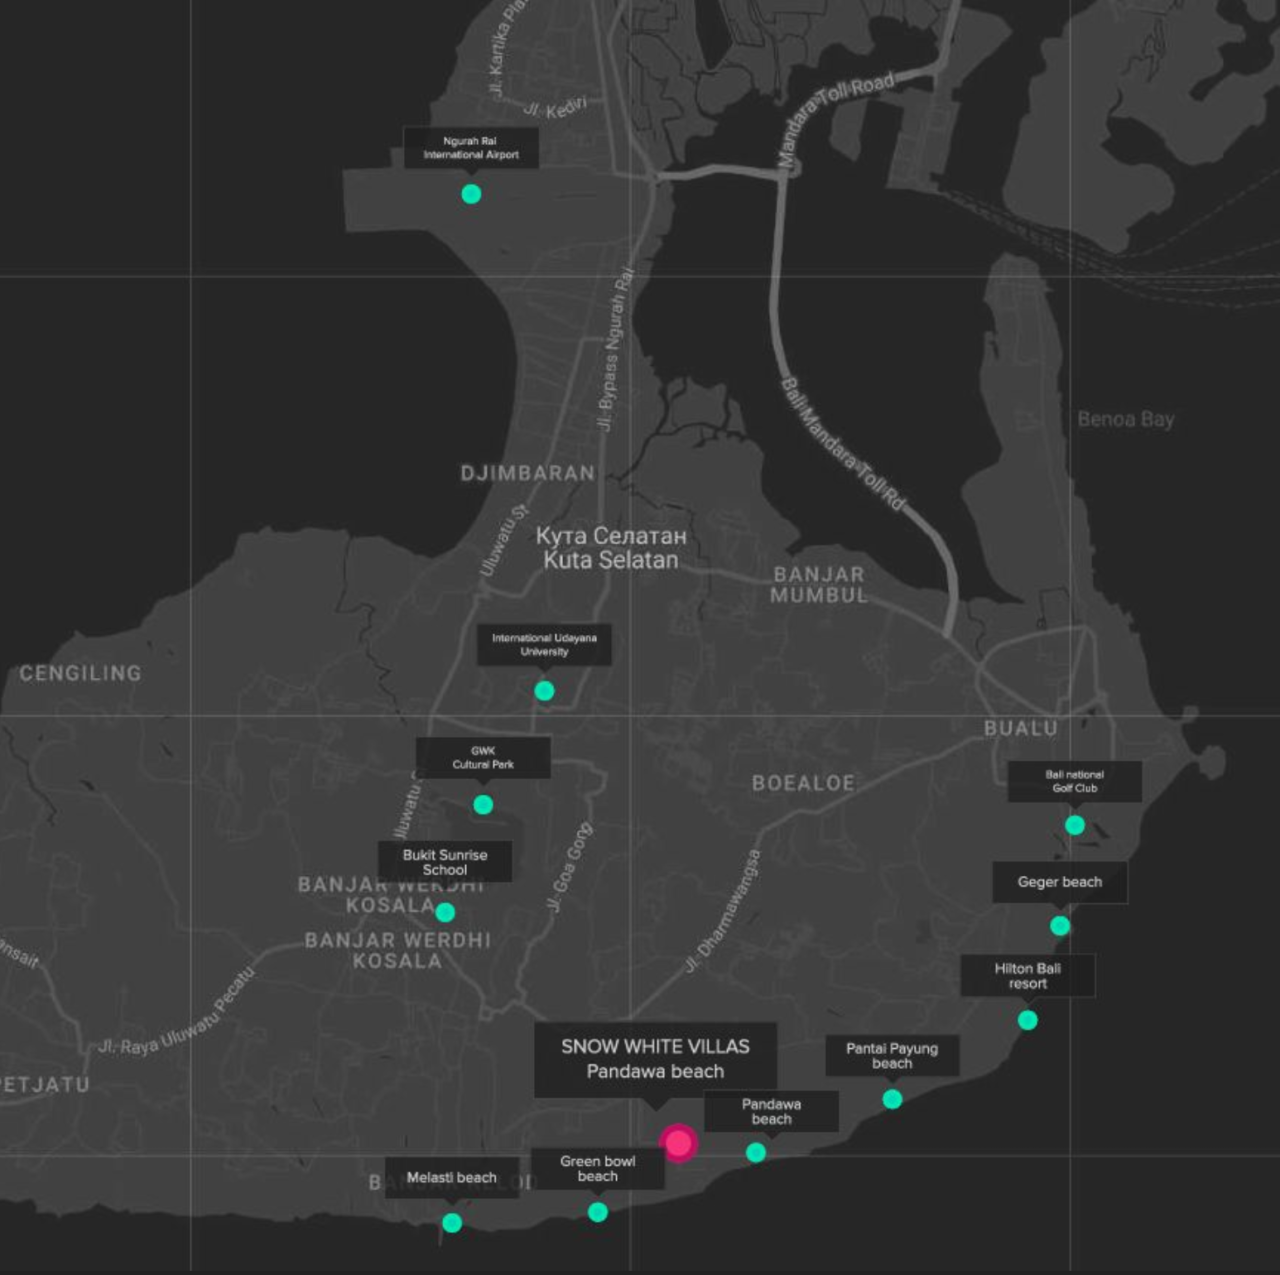The image size is (1280, 1275).
Task: Open the Snow White Villas label box
Action: 655,1059
